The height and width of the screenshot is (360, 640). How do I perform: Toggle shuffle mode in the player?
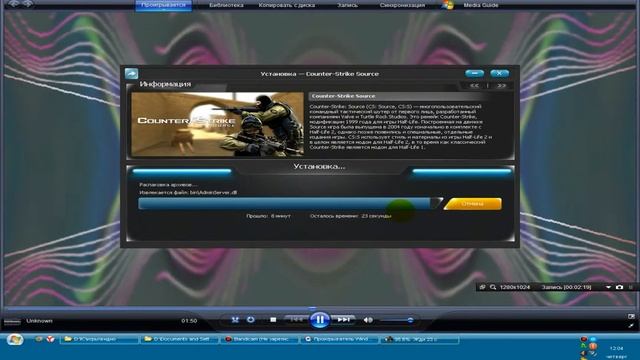click(235, 320)
